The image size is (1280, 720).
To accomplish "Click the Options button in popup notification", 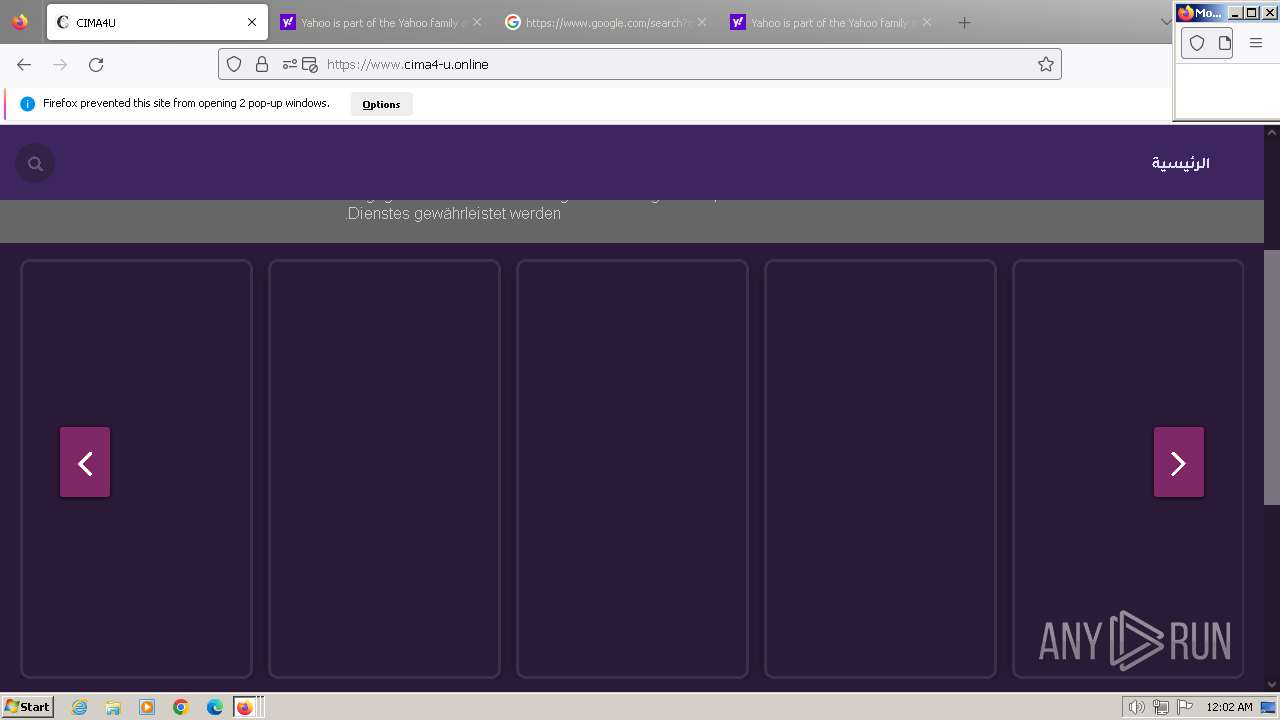I will [381, 104].
